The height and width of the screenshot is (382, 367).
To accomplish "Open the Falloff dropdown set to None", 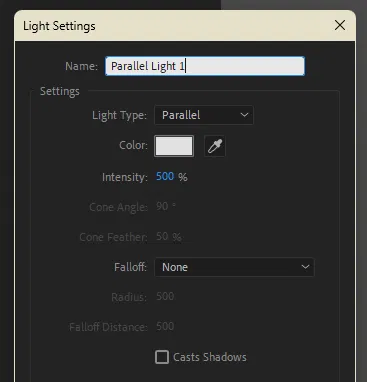I will 234,267.
